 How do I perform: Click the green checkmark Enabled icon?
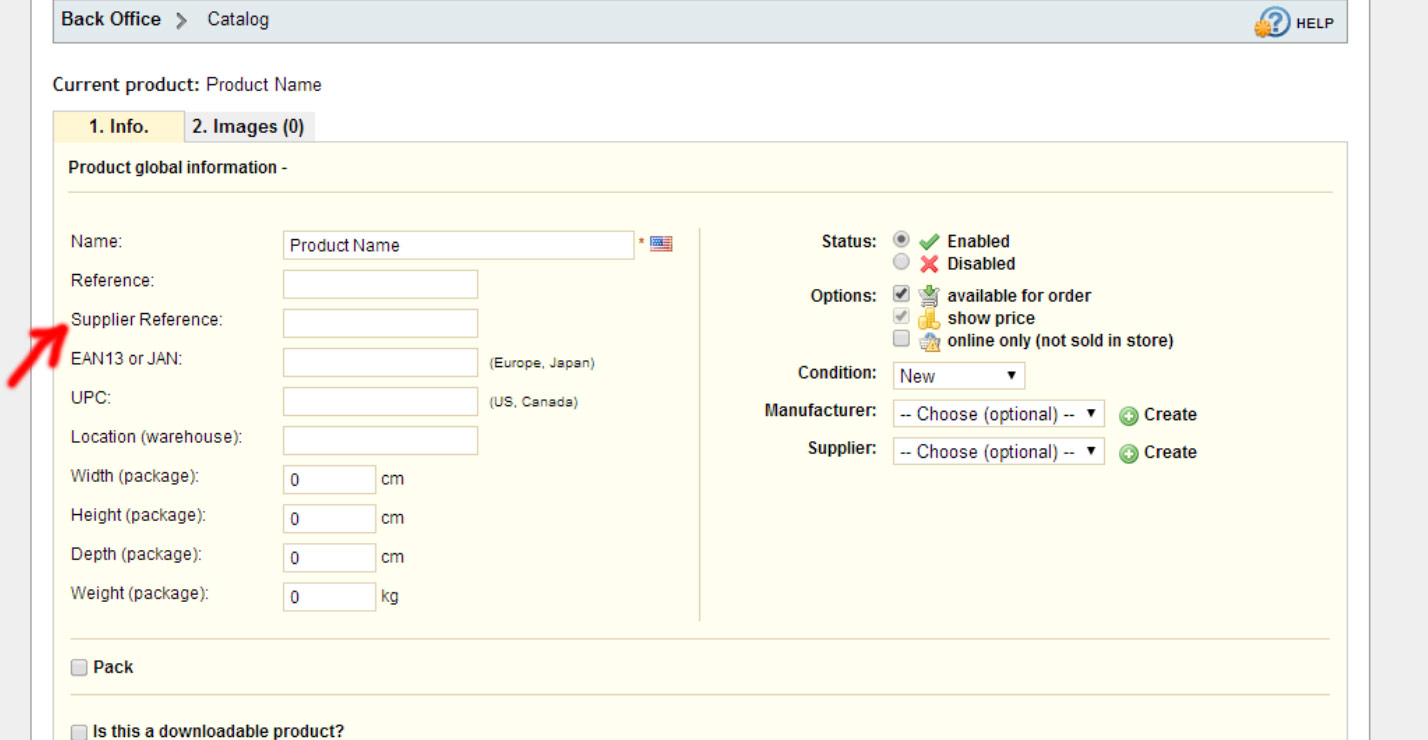(930, 242)
